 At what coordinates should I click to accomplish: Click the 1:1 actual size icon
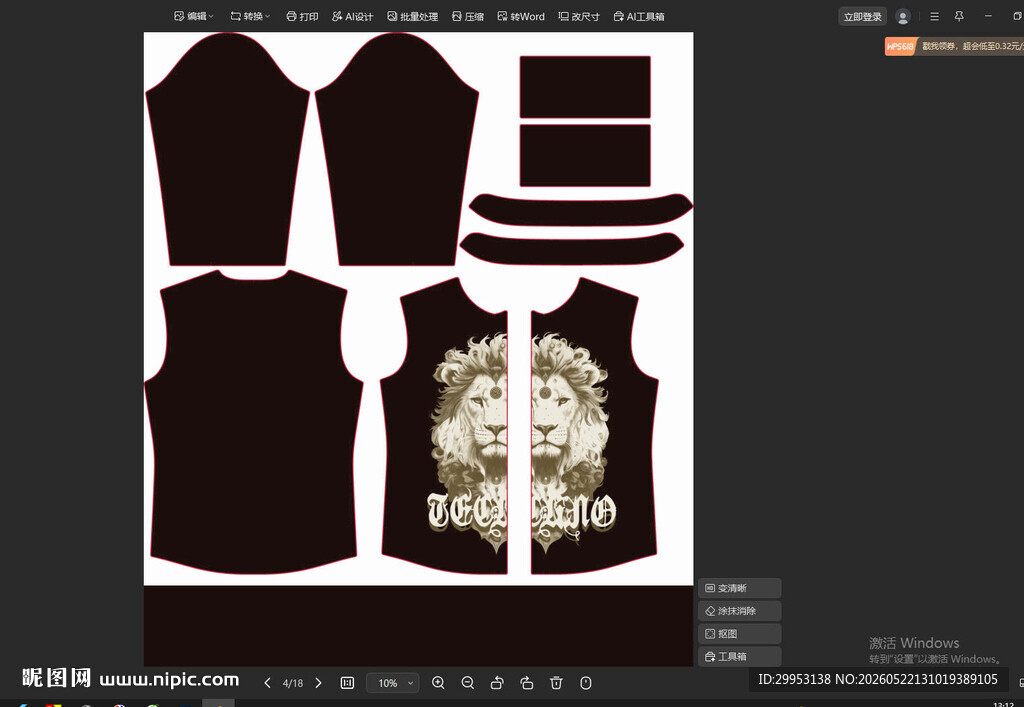pos(347,683)
